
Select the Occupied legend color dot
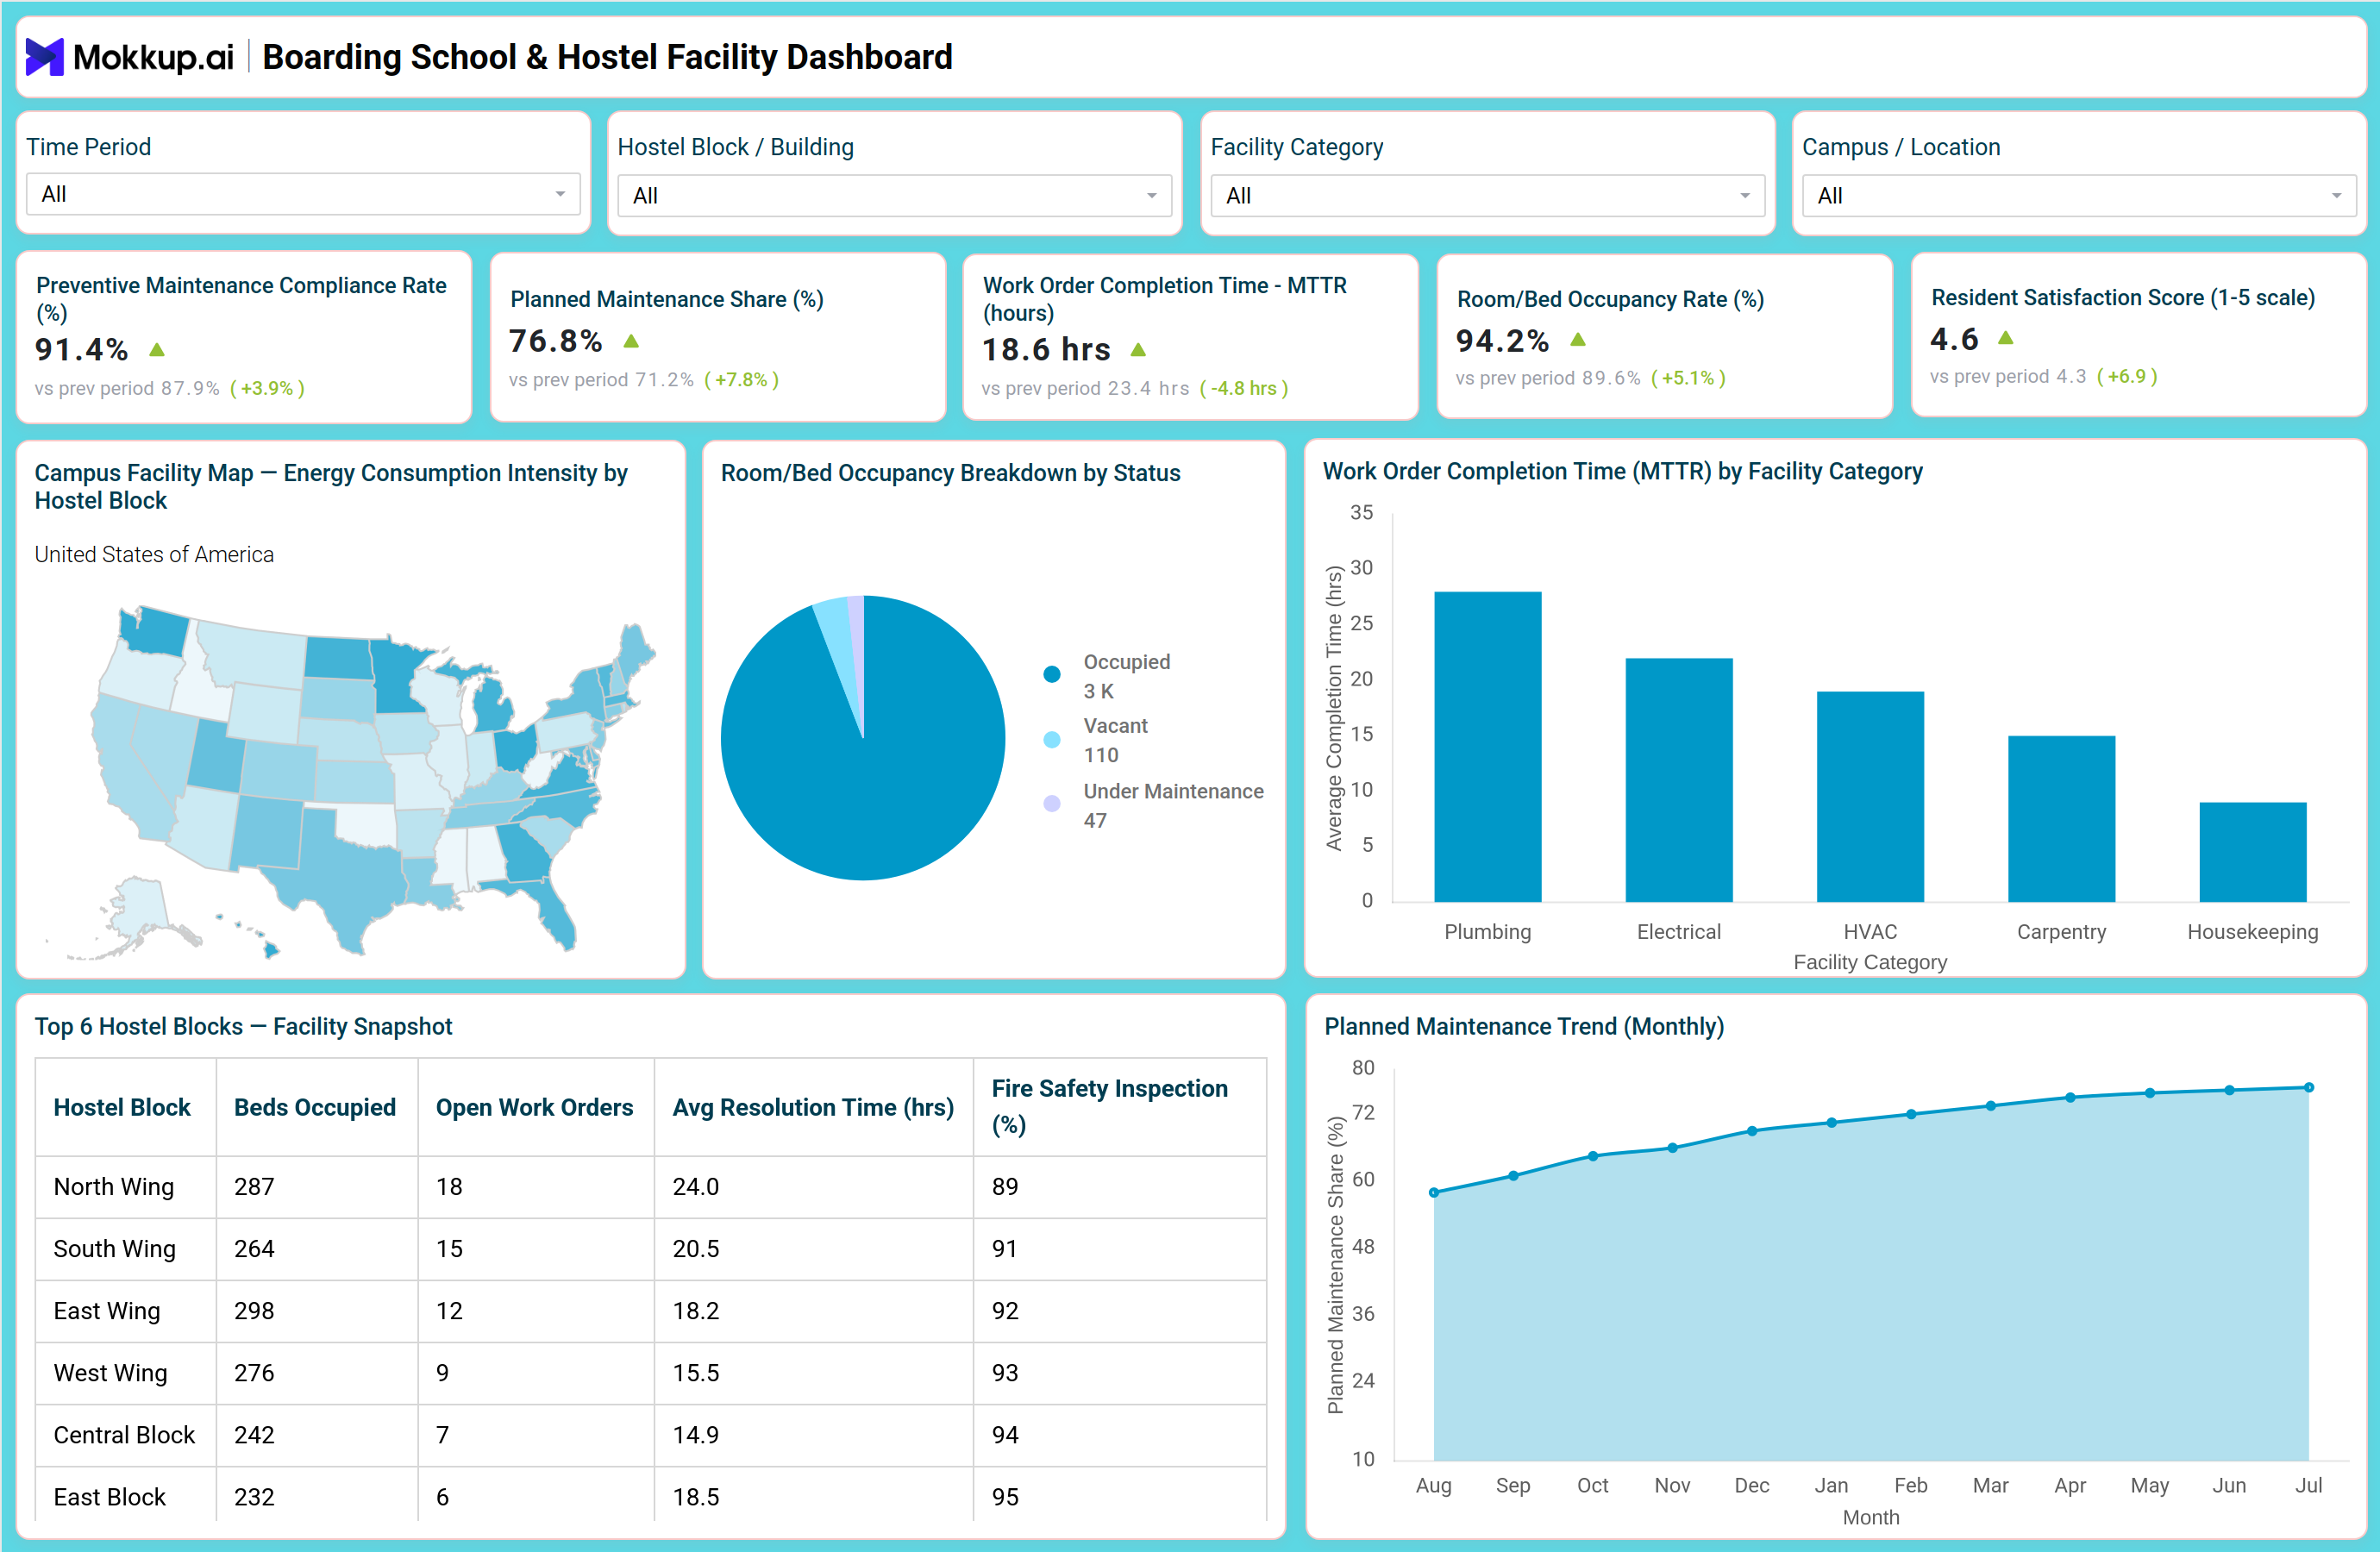tap(1052, 675)
